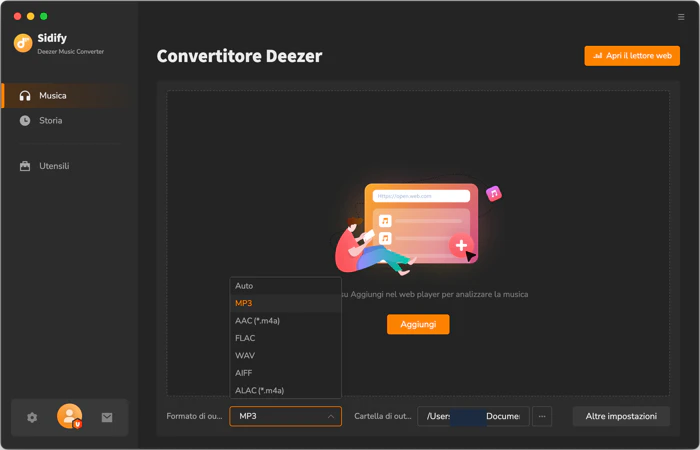Open the settings gear icon
This screenshot has width=700, height=450.
(32, 417)
